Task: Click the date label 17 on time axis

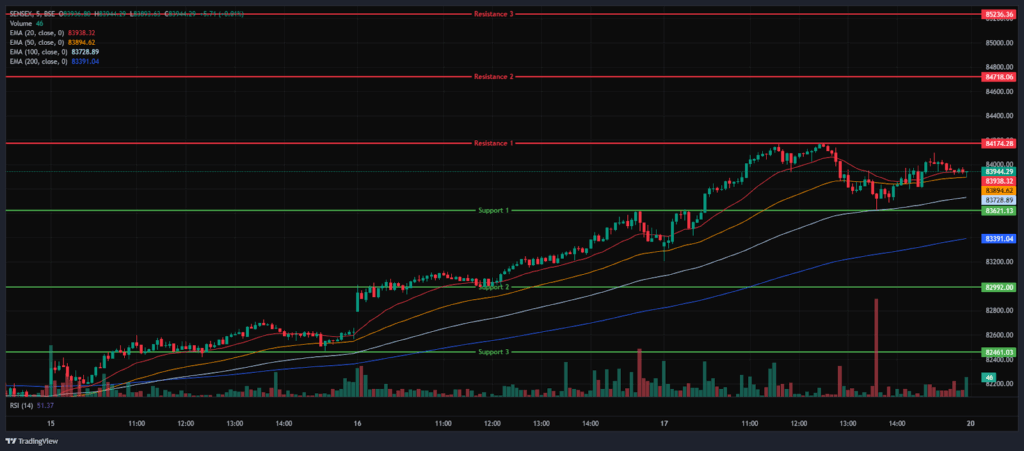Action: 662,424
